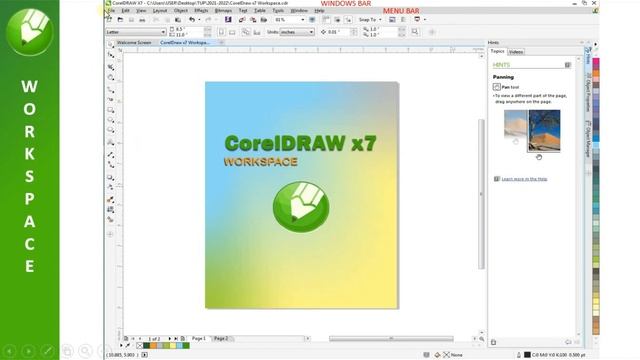Expand the Application Launcher dropdown arrow
Screen dimensions: 640x360
425,20
